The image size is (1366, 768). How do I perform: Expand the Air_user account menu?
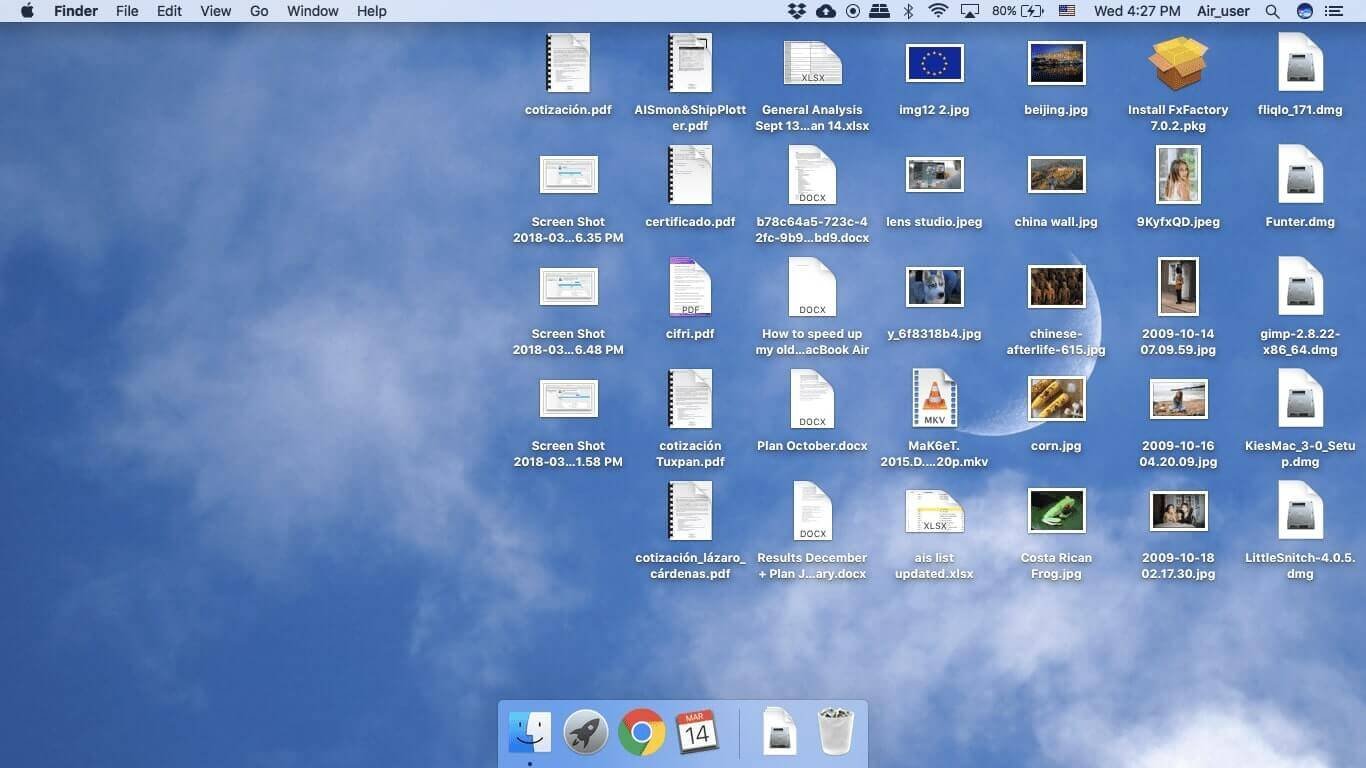tap(1223, 11)
